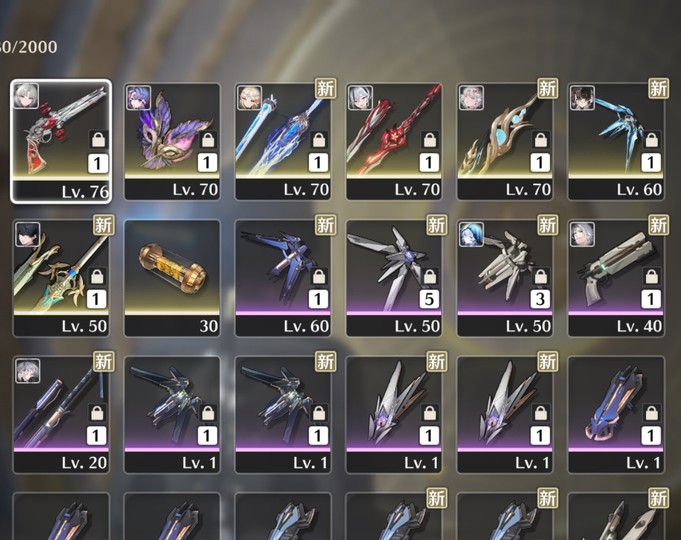Click the rank 5 badge on silver star weapon
The image size is (681, 540).
point(429,299)
